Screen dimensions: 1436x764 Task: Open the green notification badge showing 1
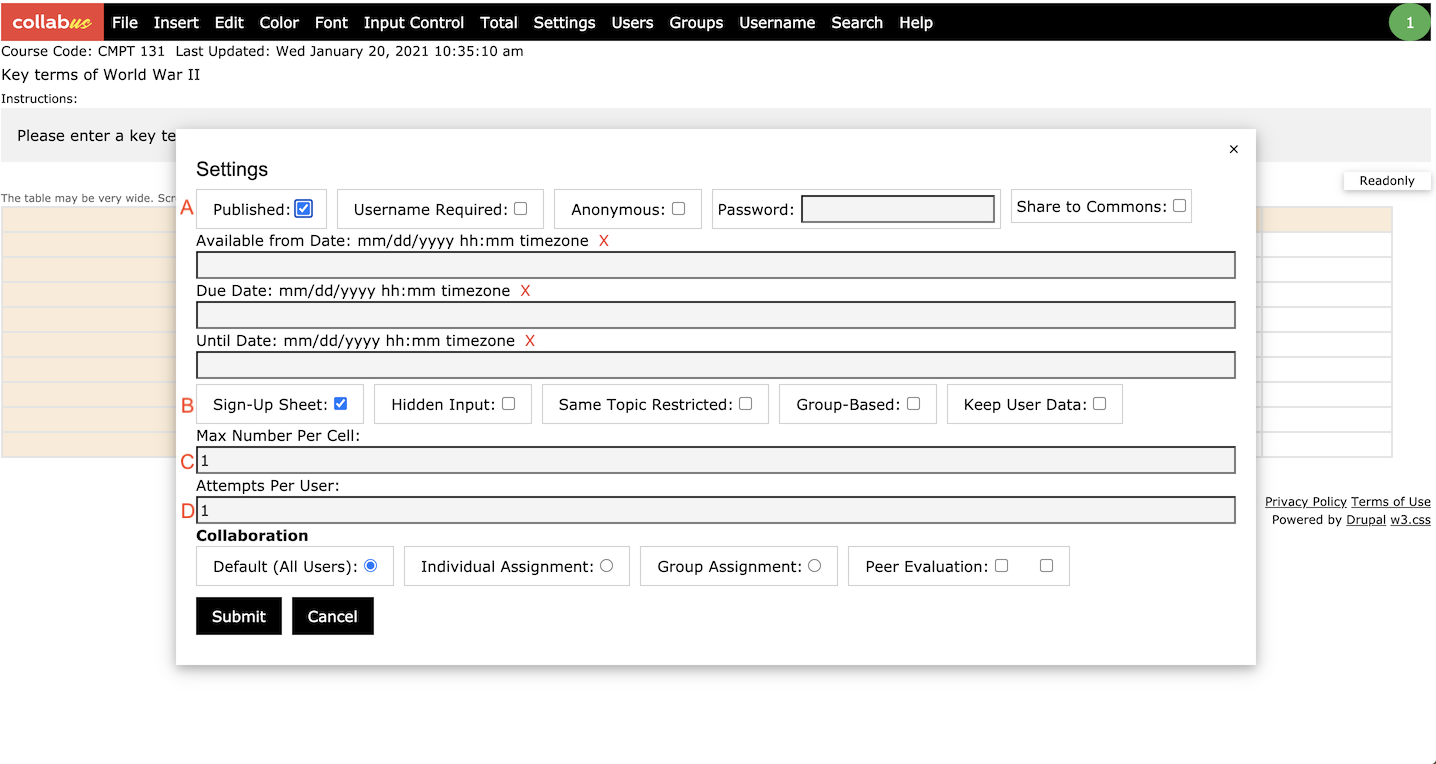click(x=1410, y=22)
